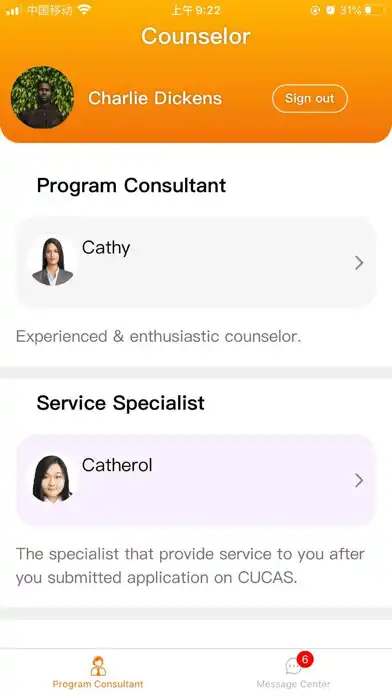The width and height of the screenshot is (392, 696).
Task: Tap the cellular signal bars icon
Action: coord(13,11)
